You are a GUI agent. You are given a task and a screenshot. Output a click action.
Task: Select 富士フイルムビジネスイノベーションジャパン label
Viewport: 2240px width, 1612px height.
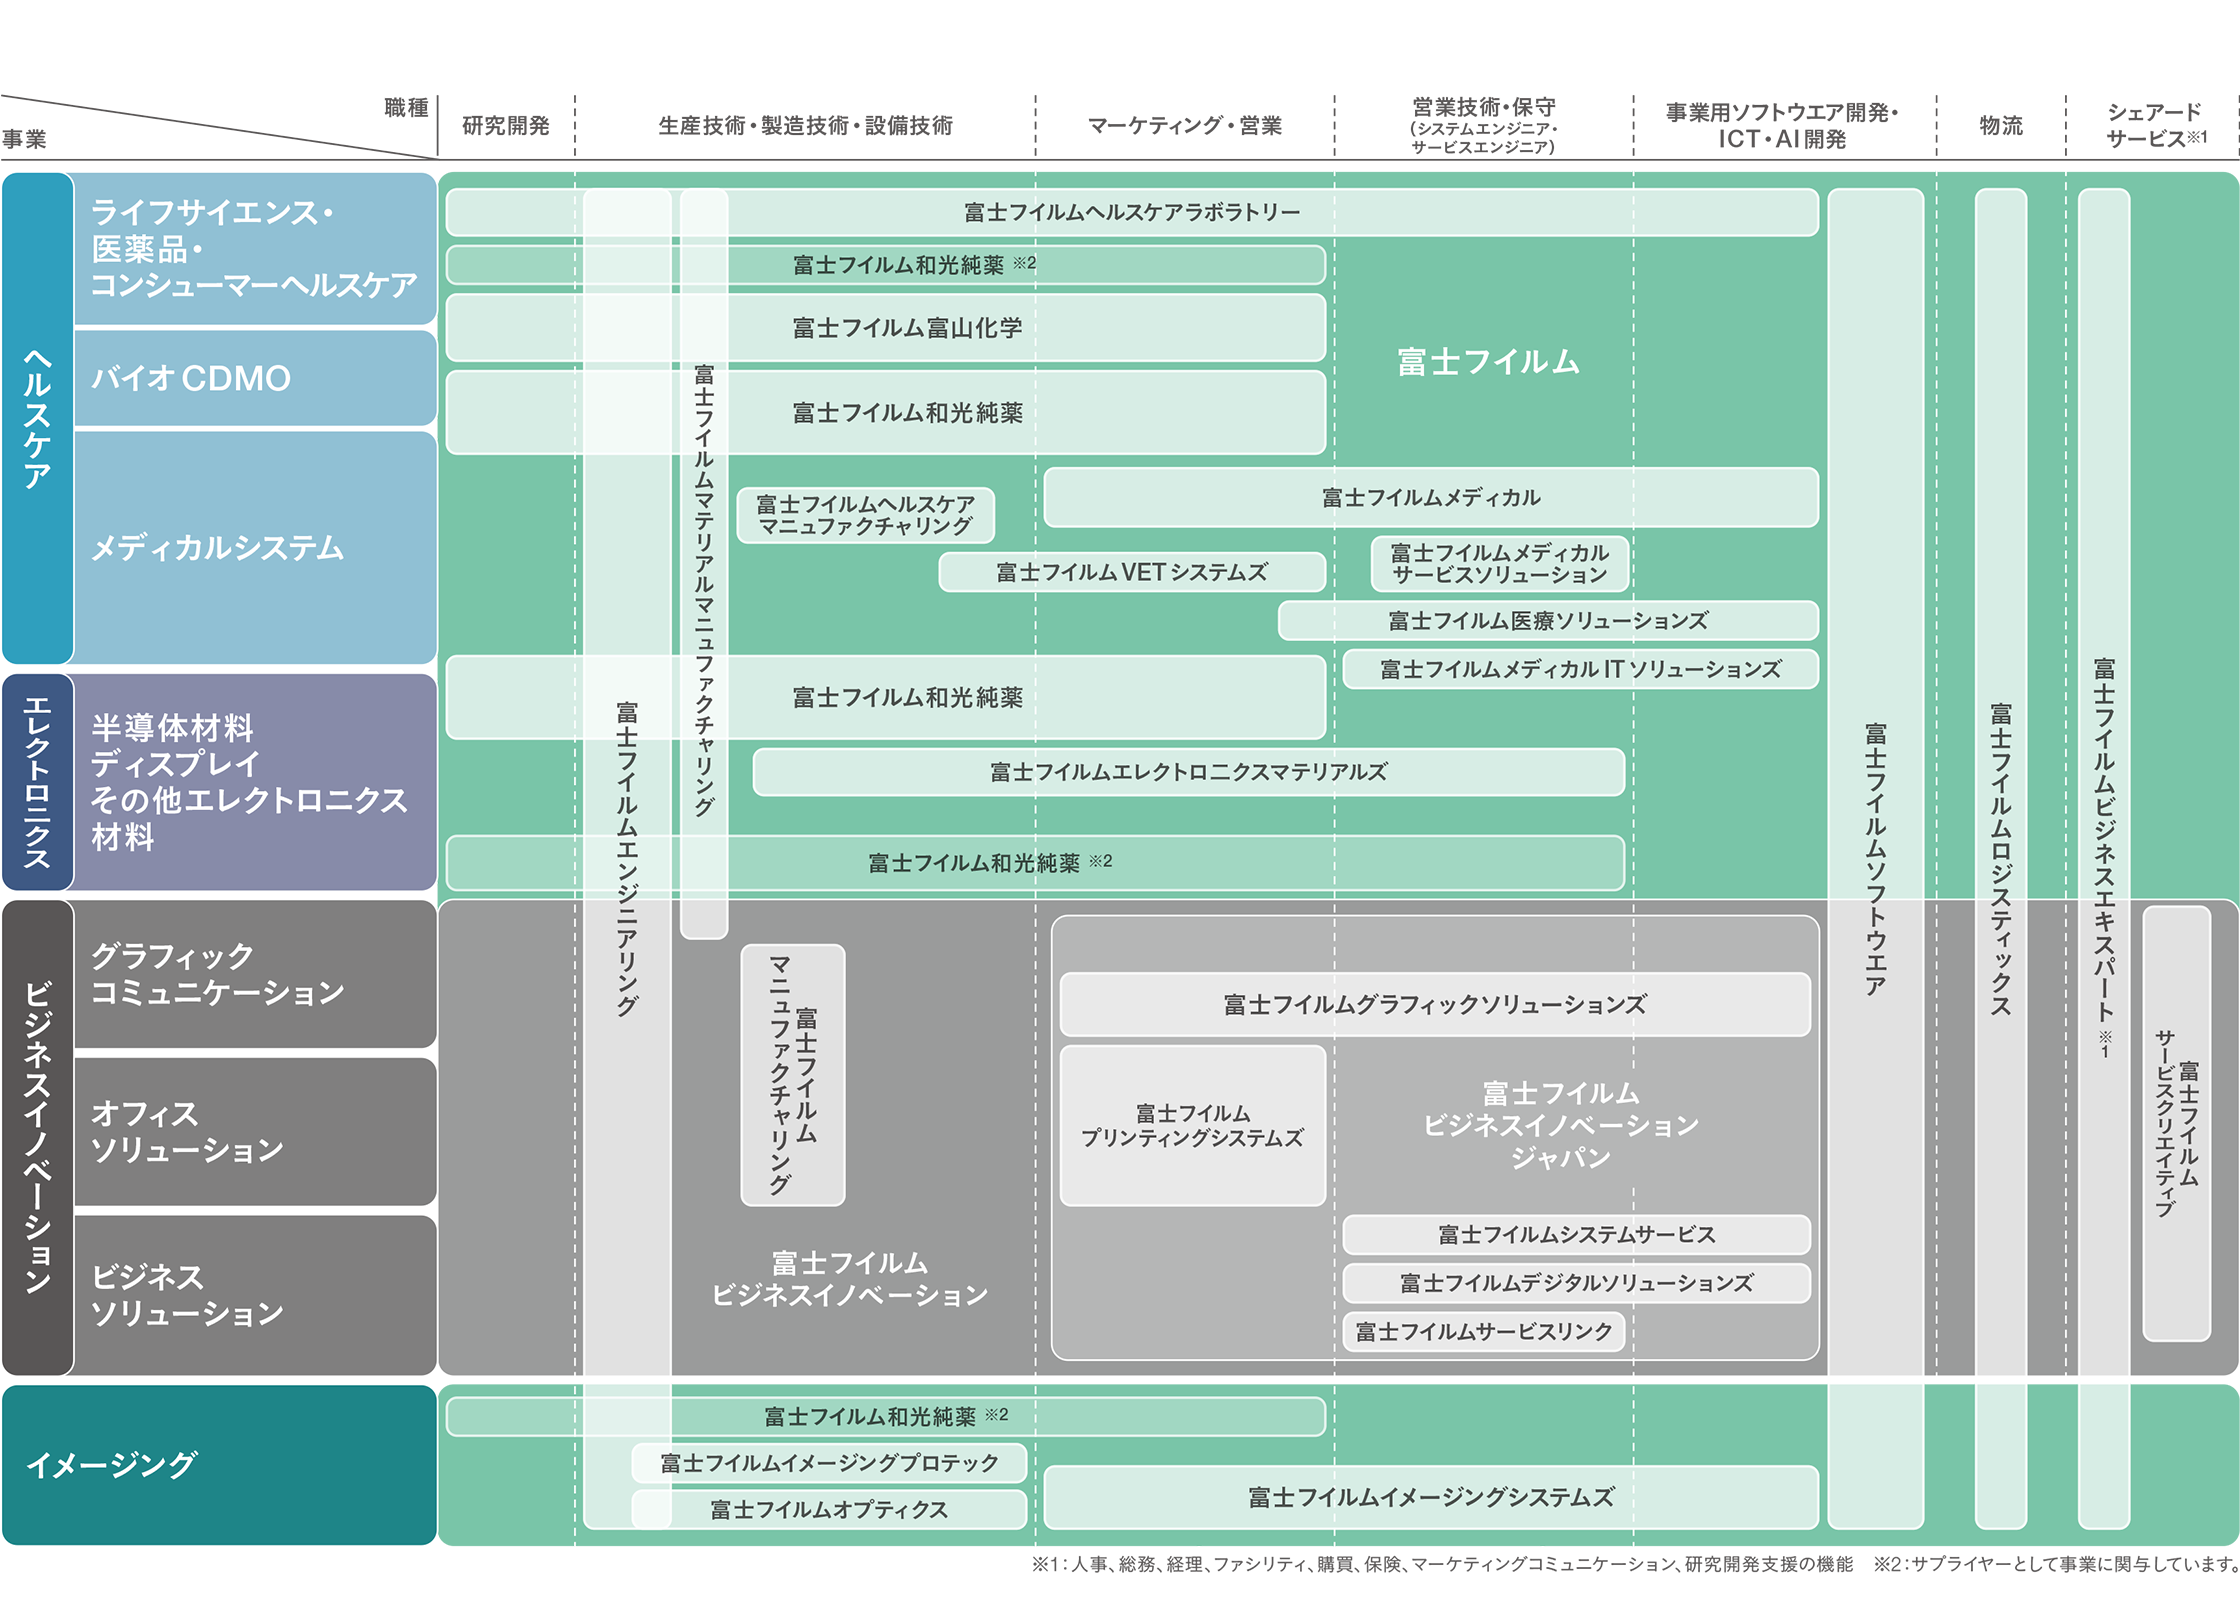click(1561, 1125)
